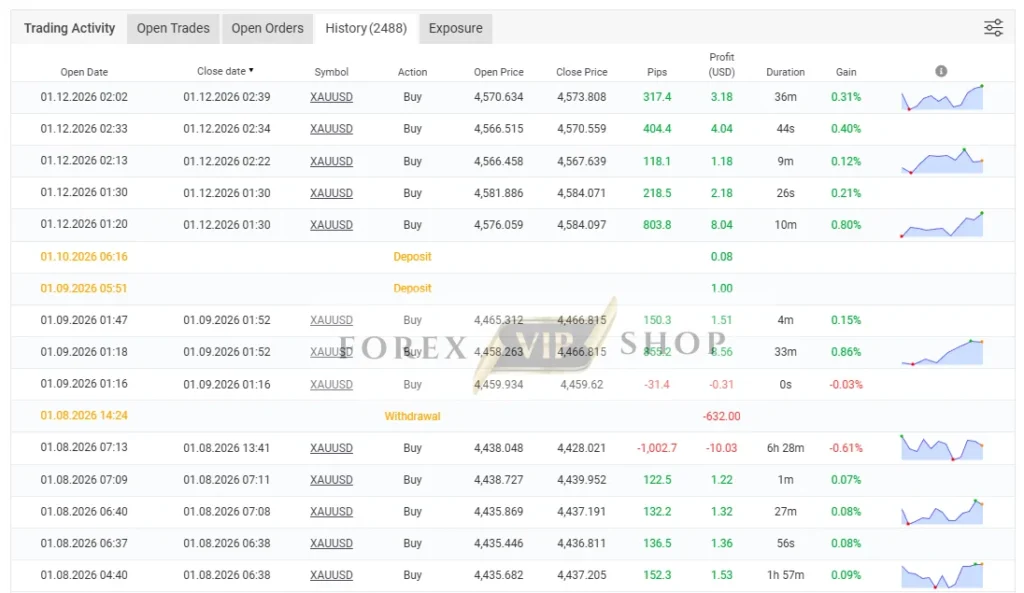Viewport: 1024px width, 593px height.
Task: Select the History (2488) tab
Action: [x=366, y=29]
